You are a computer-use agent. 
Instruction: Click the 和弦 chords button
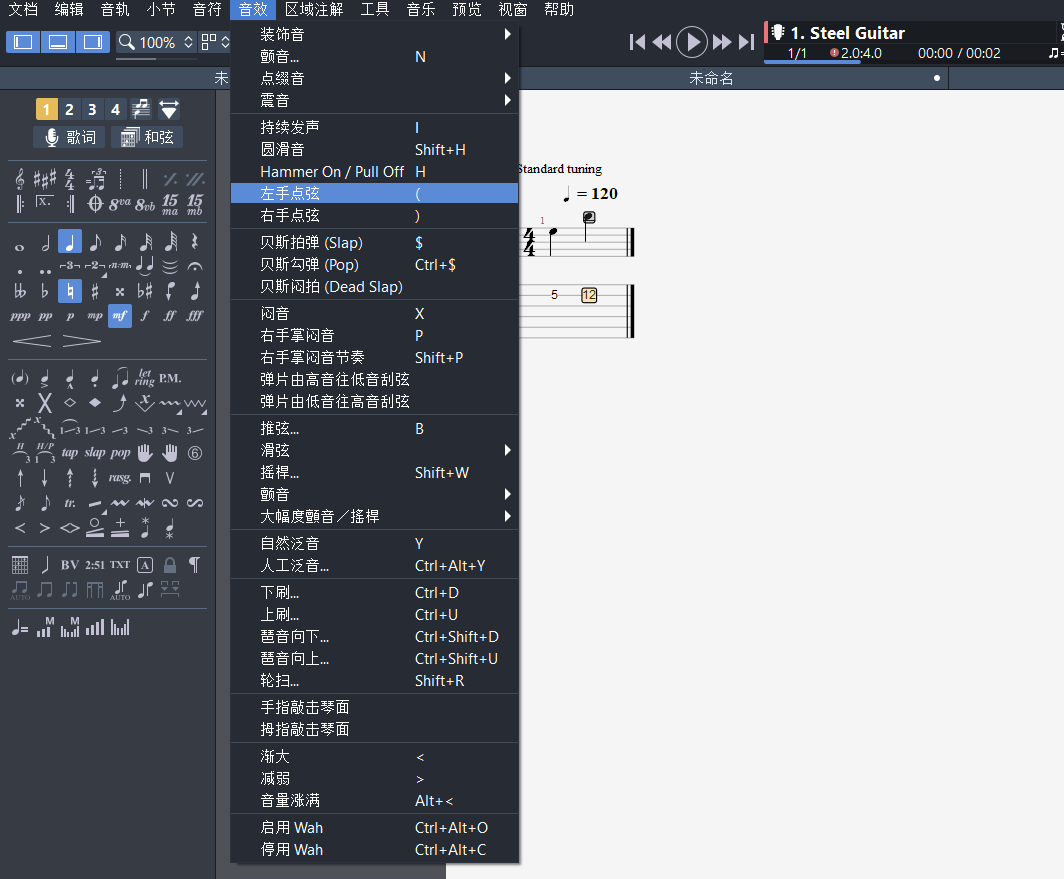[x=147, y=137]
